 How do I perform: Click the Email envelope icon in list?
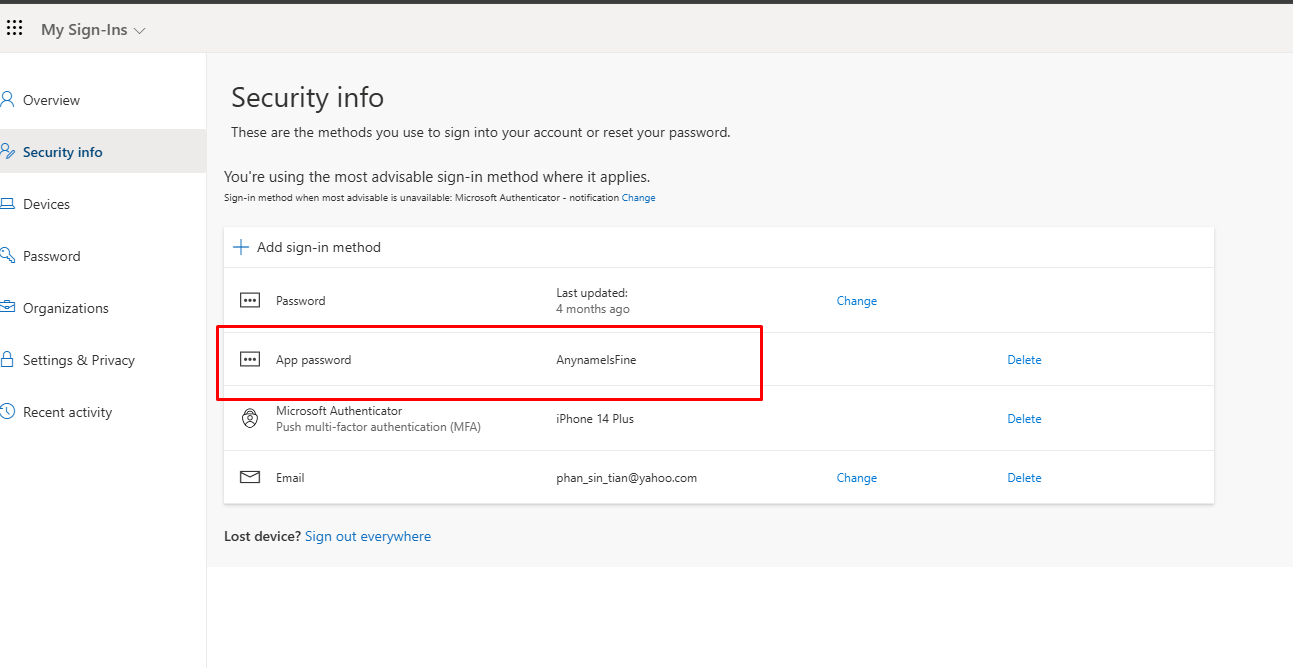click(250, 478)
